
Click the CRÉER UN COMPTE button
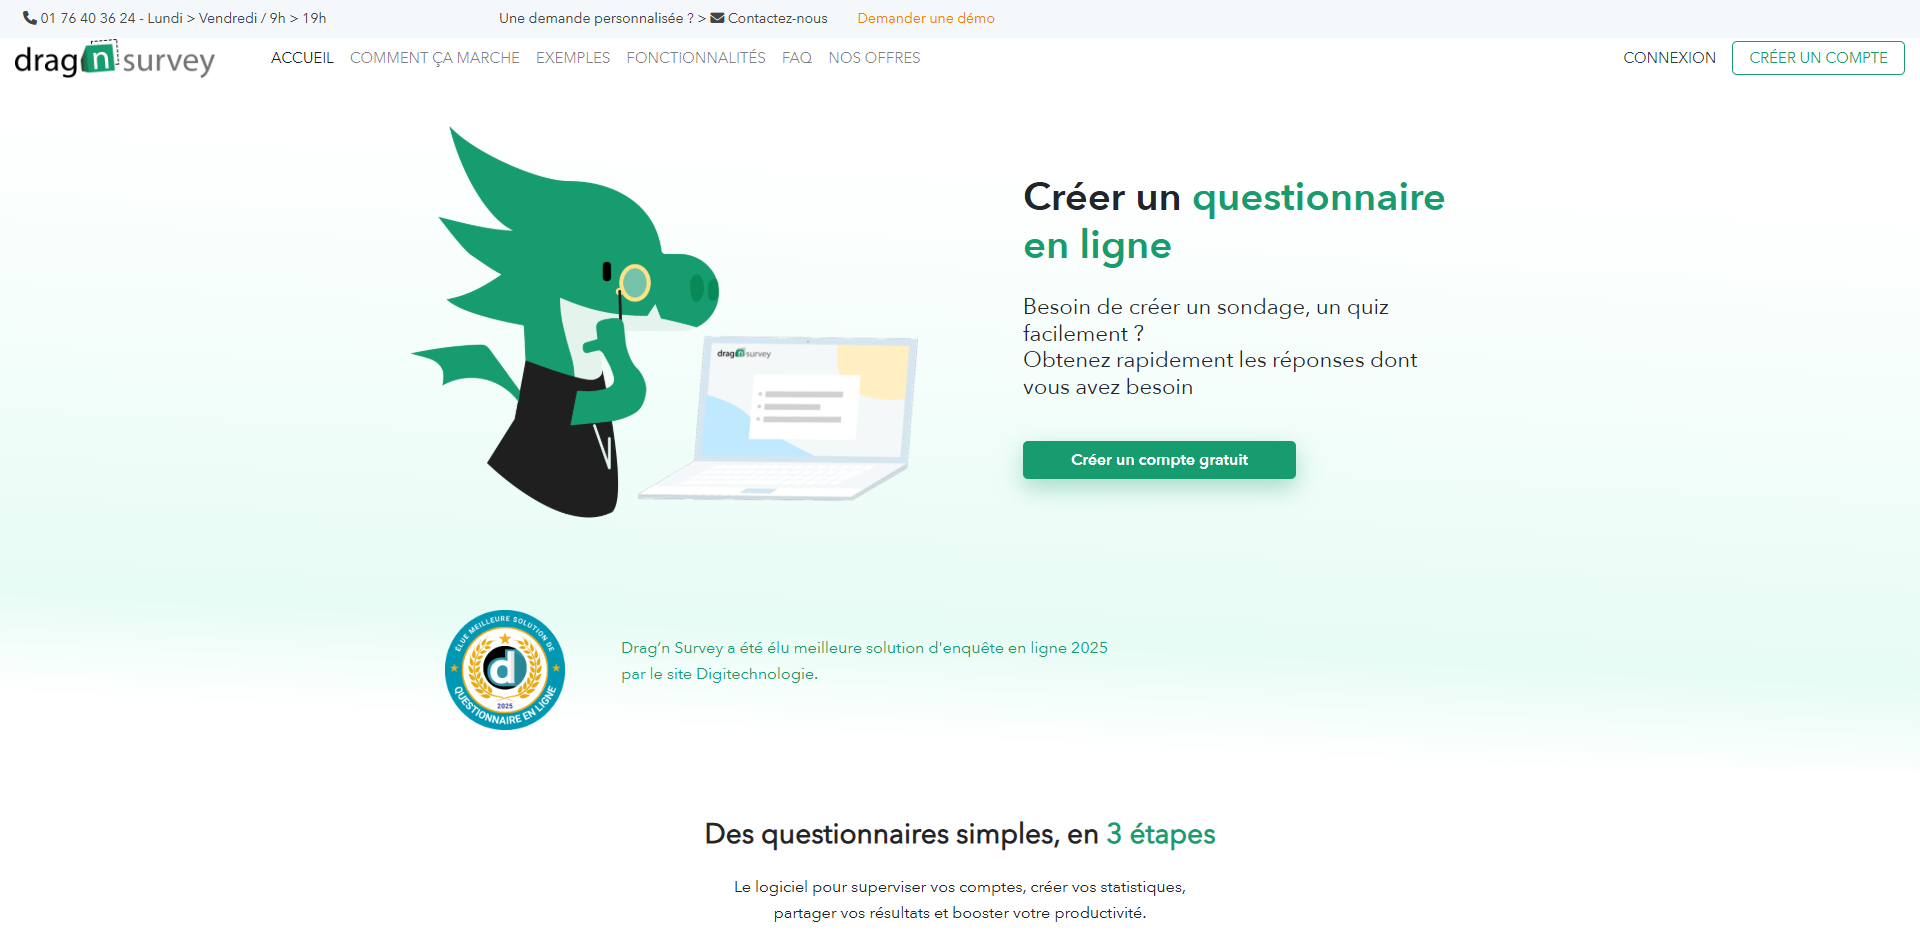(1818, 58)
